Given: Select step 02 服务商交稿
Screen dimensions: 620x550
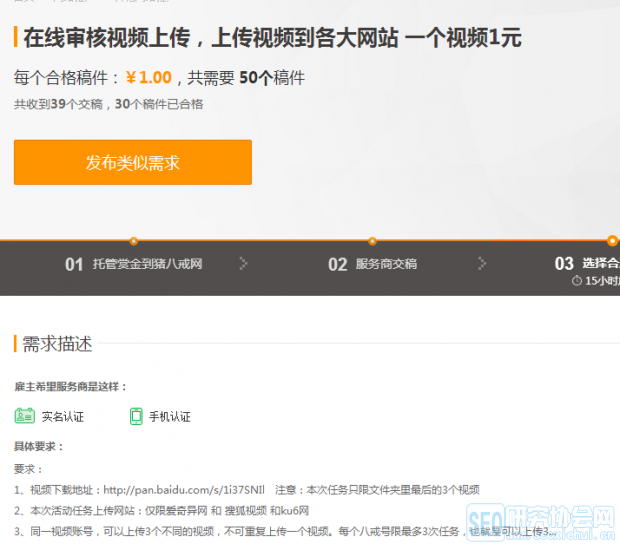Looking at the screenshot, I should [373, 265].
